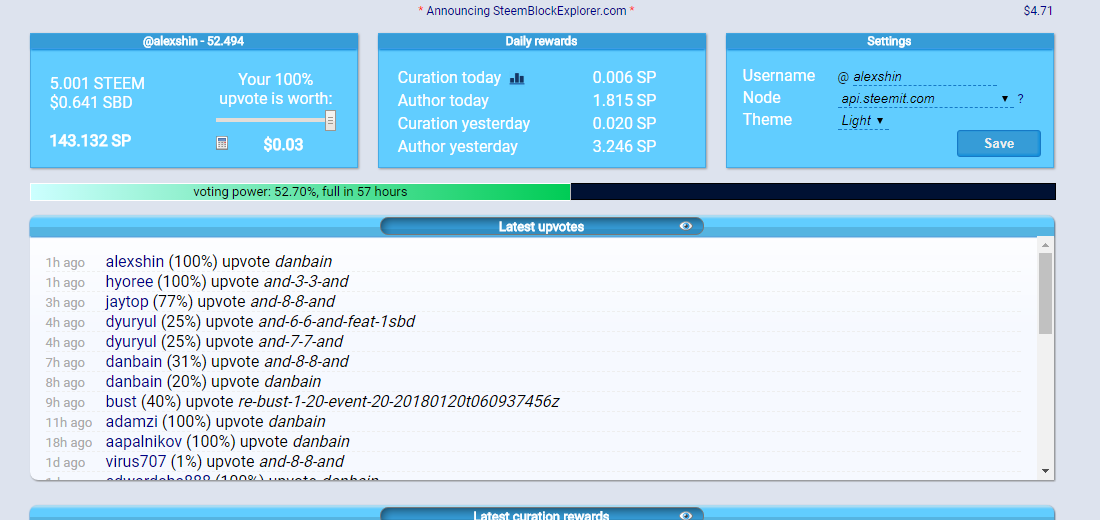
Task: Click the $0.641 SBD balance
Action: (91, 103)
